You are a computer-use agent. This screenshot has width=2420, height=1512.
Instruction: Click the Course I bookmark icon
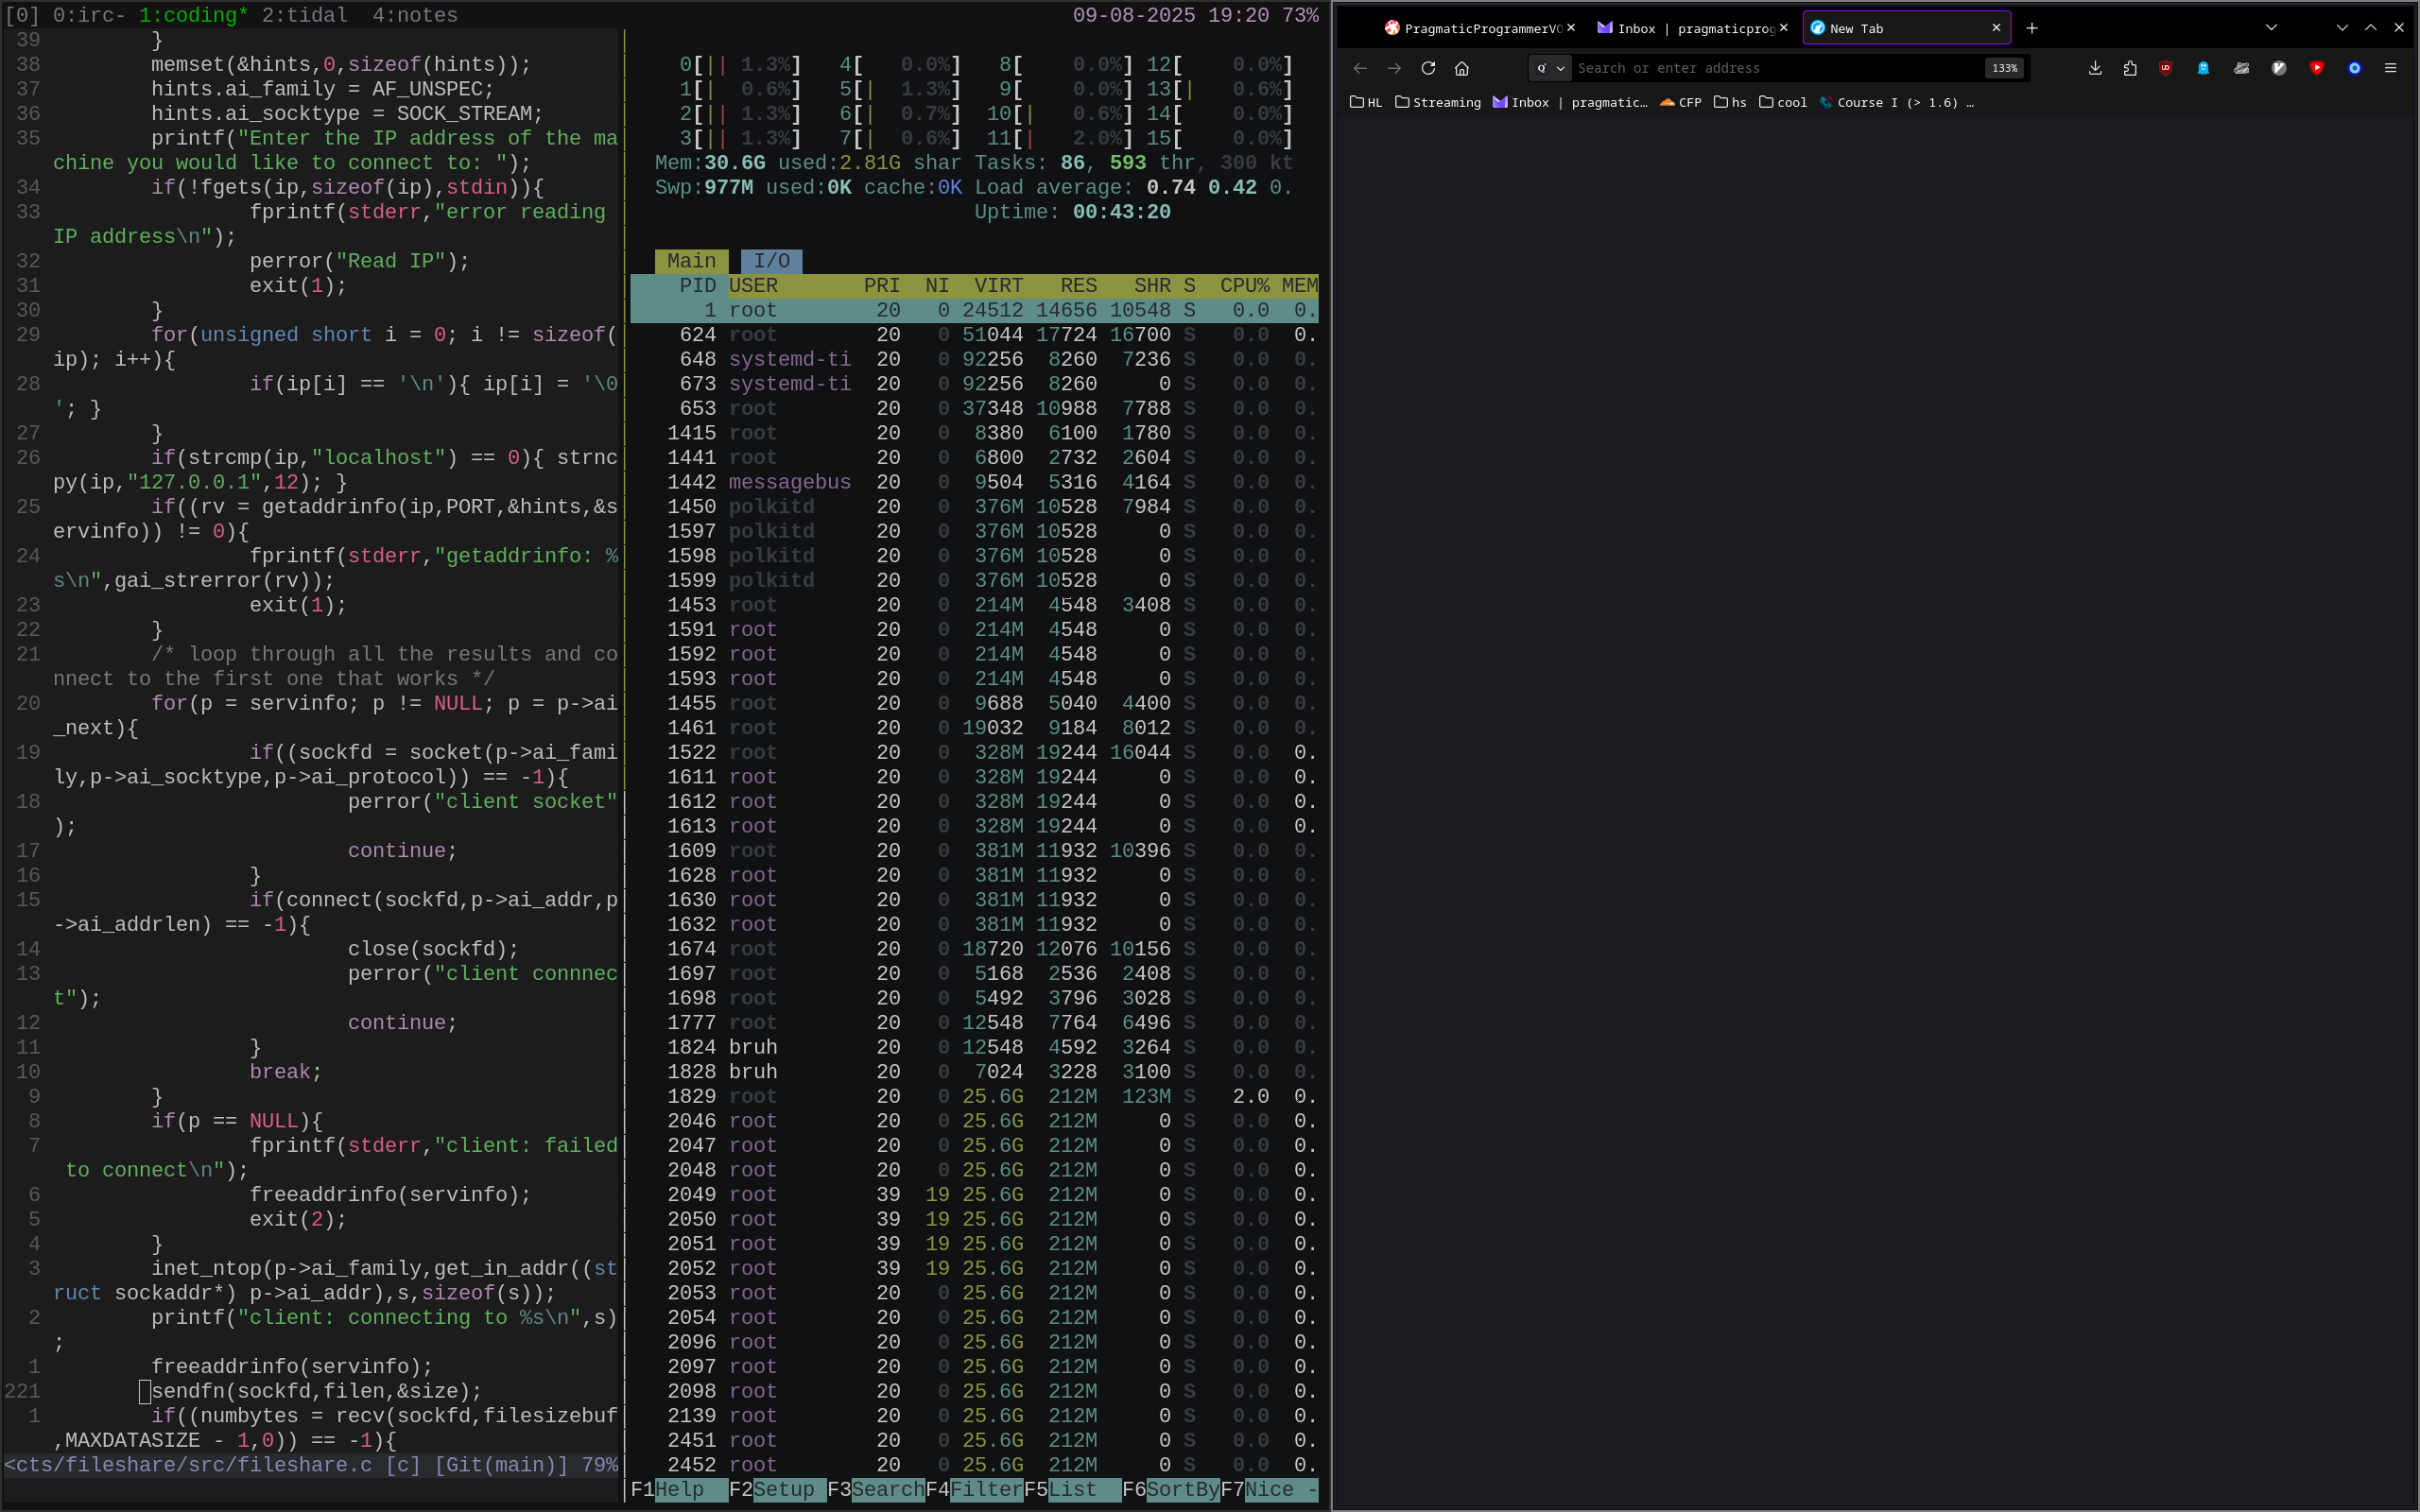click(1827, 102)
